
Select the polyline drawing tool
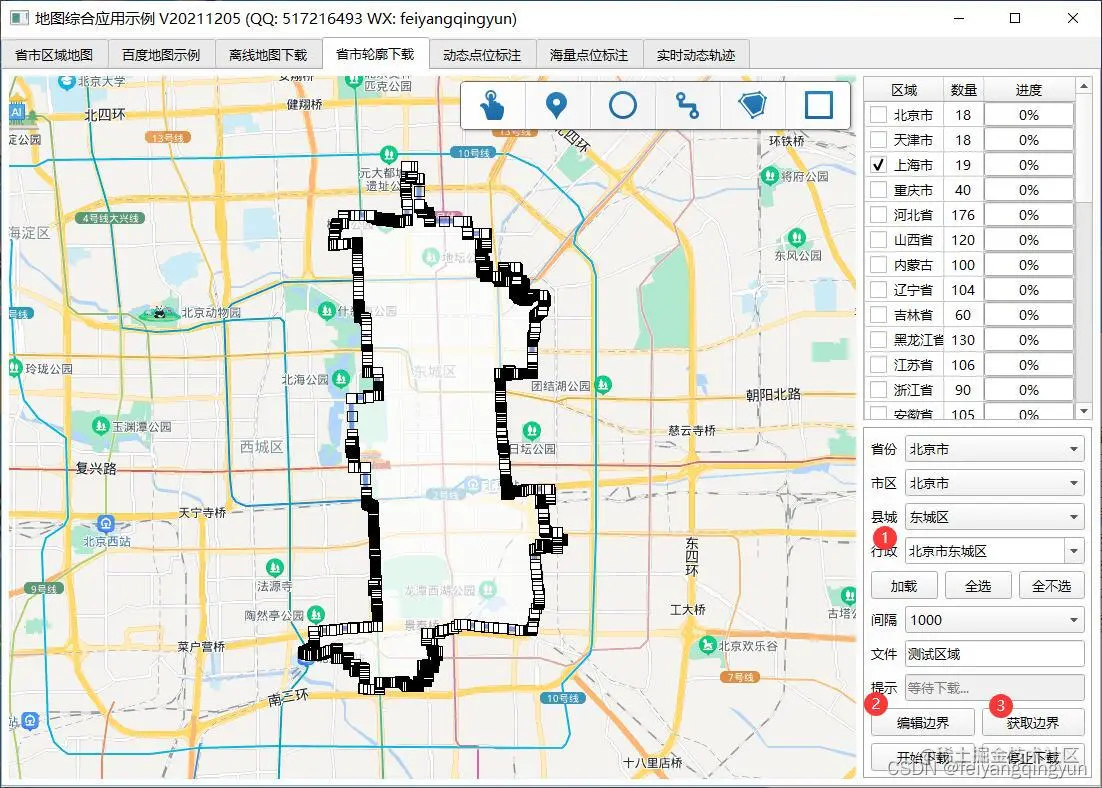coord(687,105)
